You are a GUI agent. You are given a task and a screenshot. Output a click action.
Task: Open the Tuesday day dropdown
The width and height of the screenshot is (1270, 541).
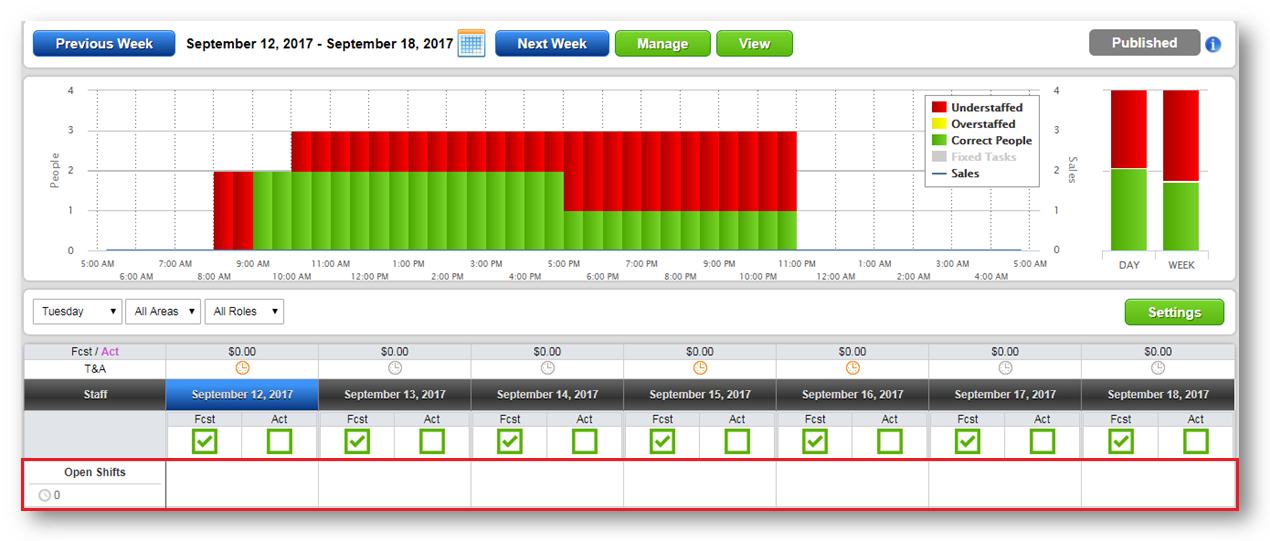point(77,312)
